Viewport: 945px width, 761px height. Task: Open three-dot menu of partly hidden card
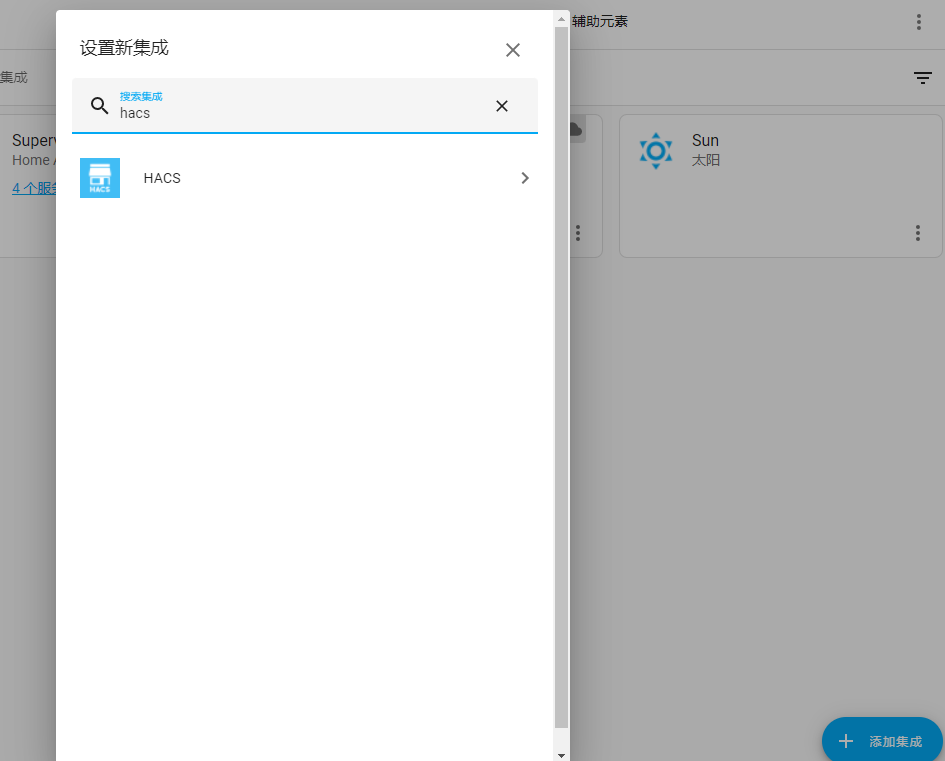coord(578,233)
